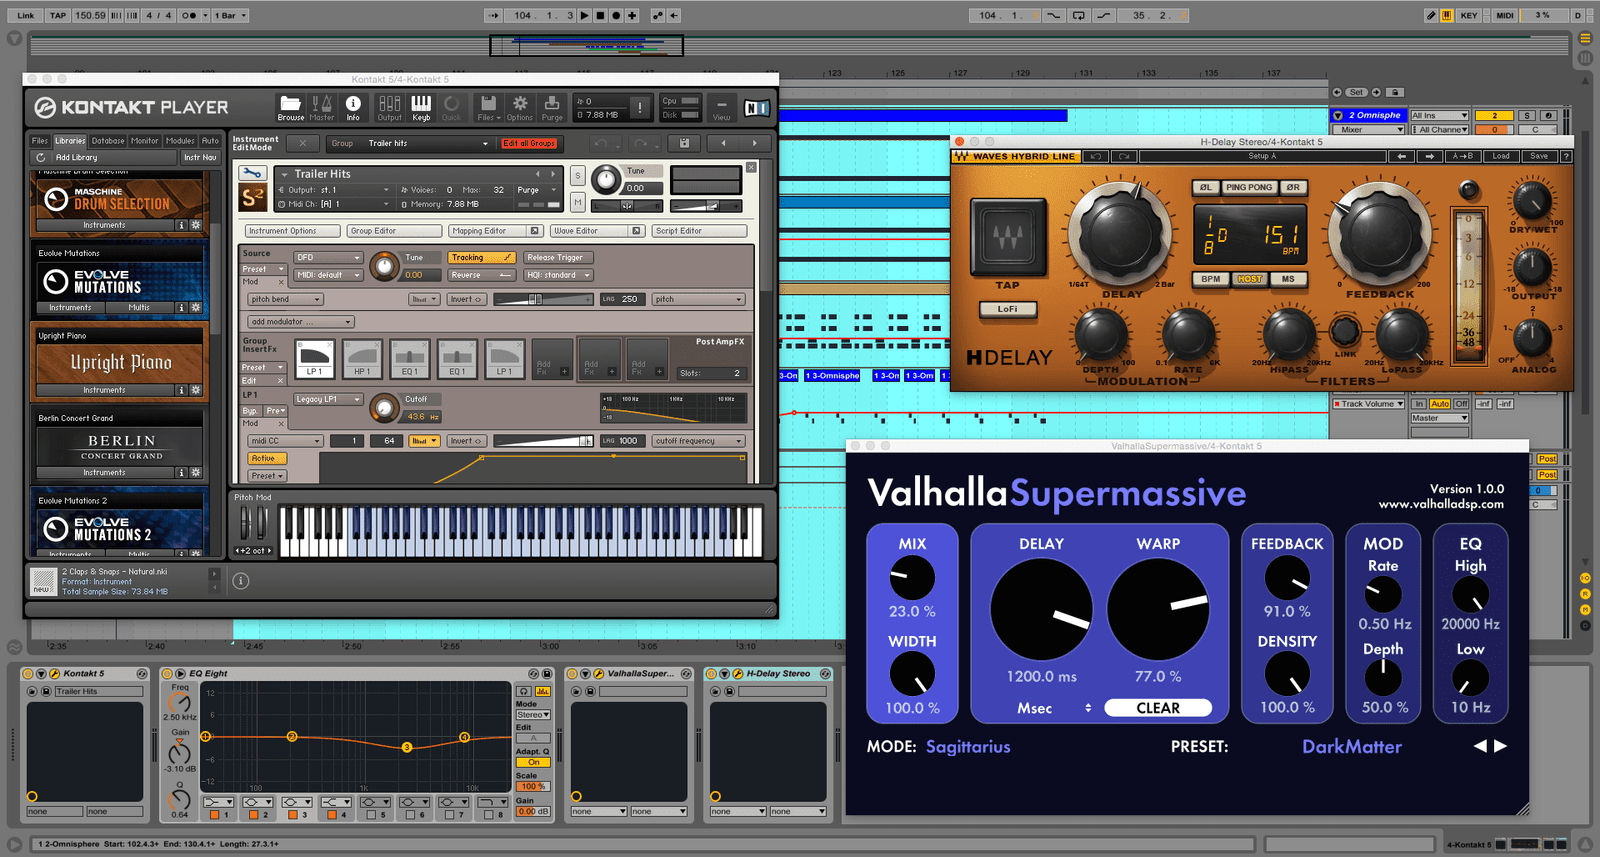Click the Edit all Groups button
The height and width of the screenshot is (857, 1600).
click(529, 143)
